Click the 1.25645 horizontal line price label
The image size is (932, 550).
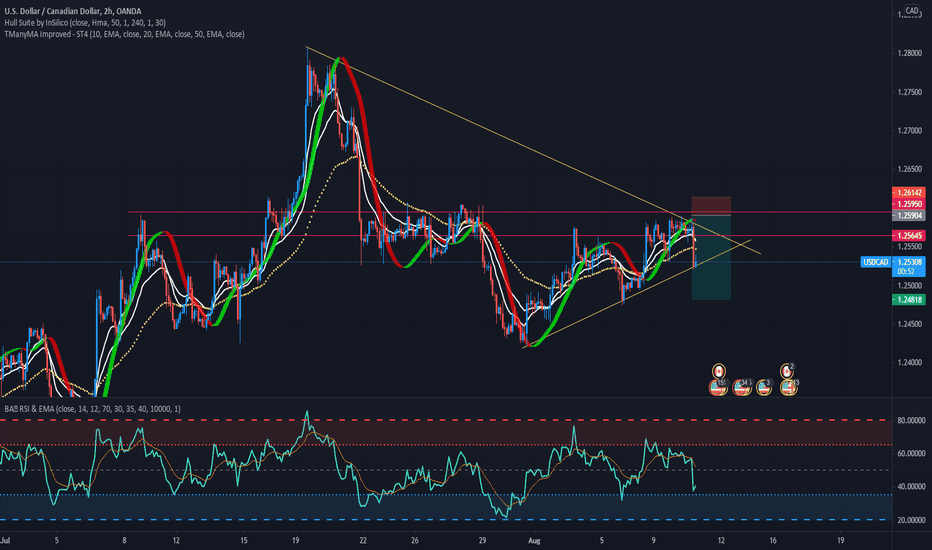[909, 236]
